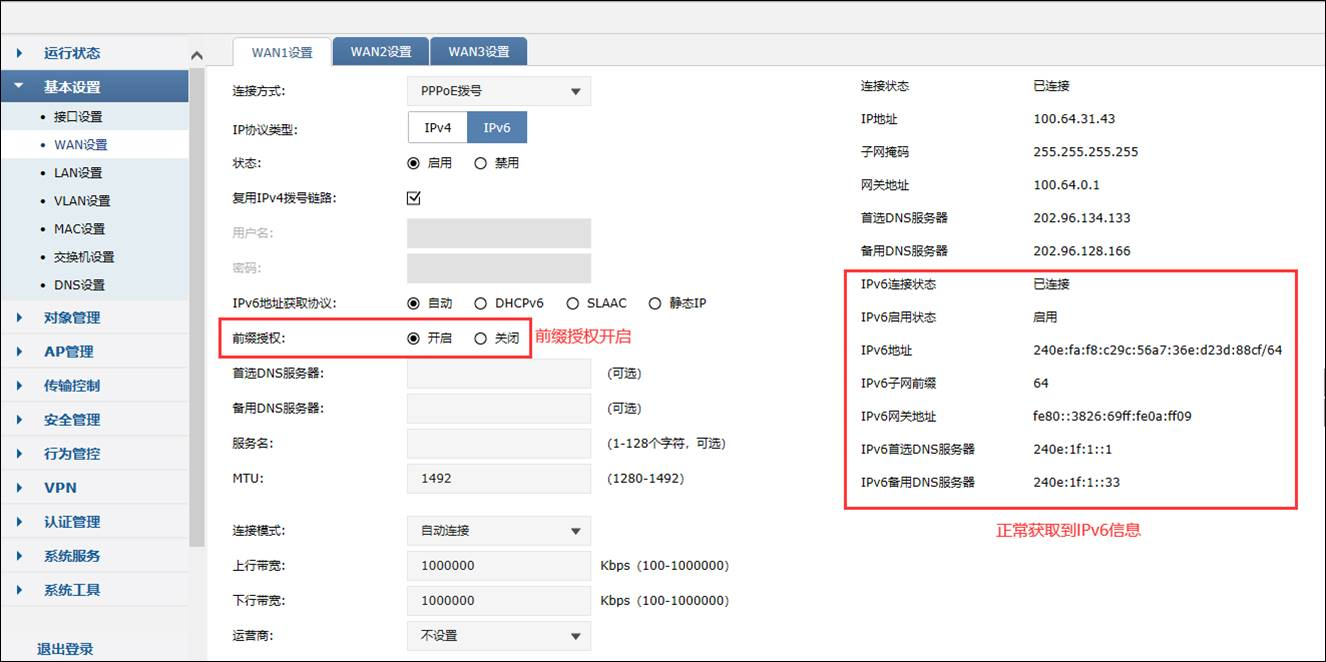Open the 连接方式 dropdown
The image size is (1326, 662).
point(498,90)
